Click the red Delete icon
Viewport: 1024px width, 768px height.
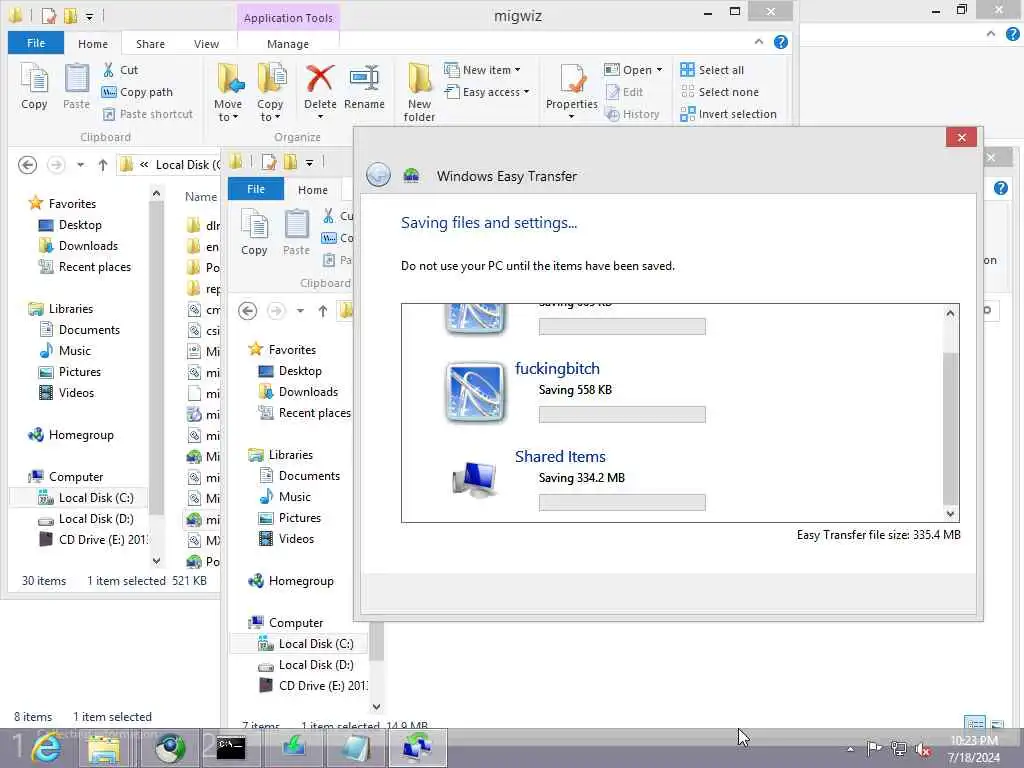coord(320,78)
